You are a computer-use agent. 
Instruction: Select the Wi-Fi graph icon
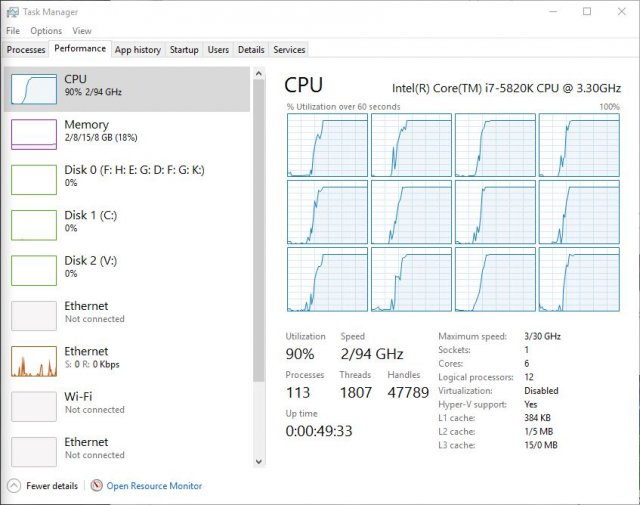pos(33,405)
